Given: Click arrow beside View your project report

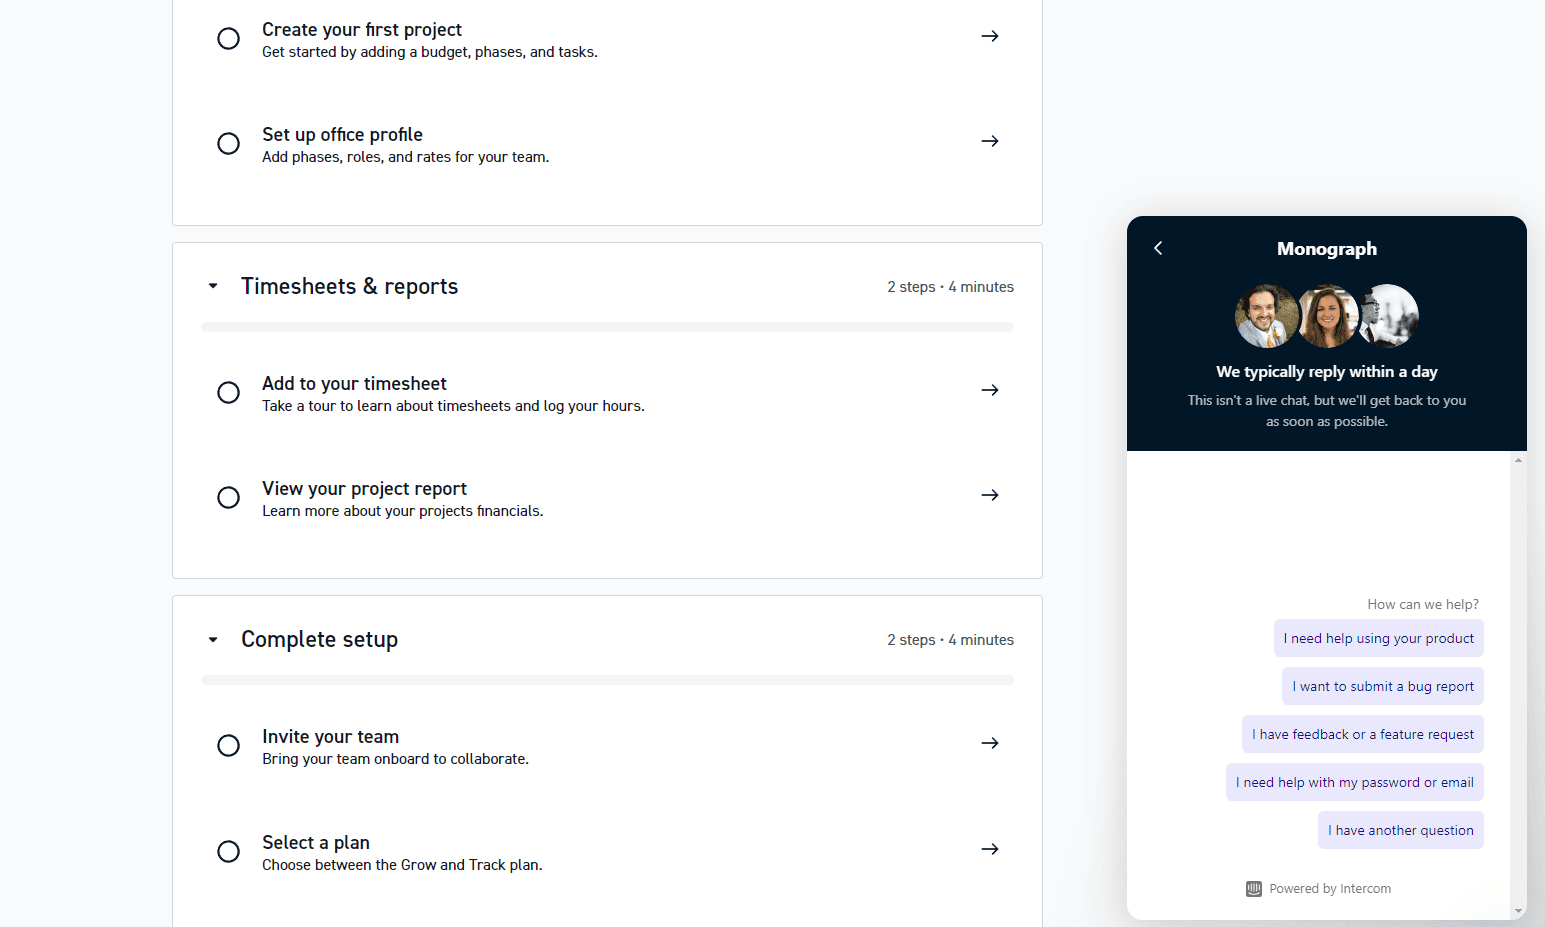Looking at the screenshot, I should (x=990, y=495).
